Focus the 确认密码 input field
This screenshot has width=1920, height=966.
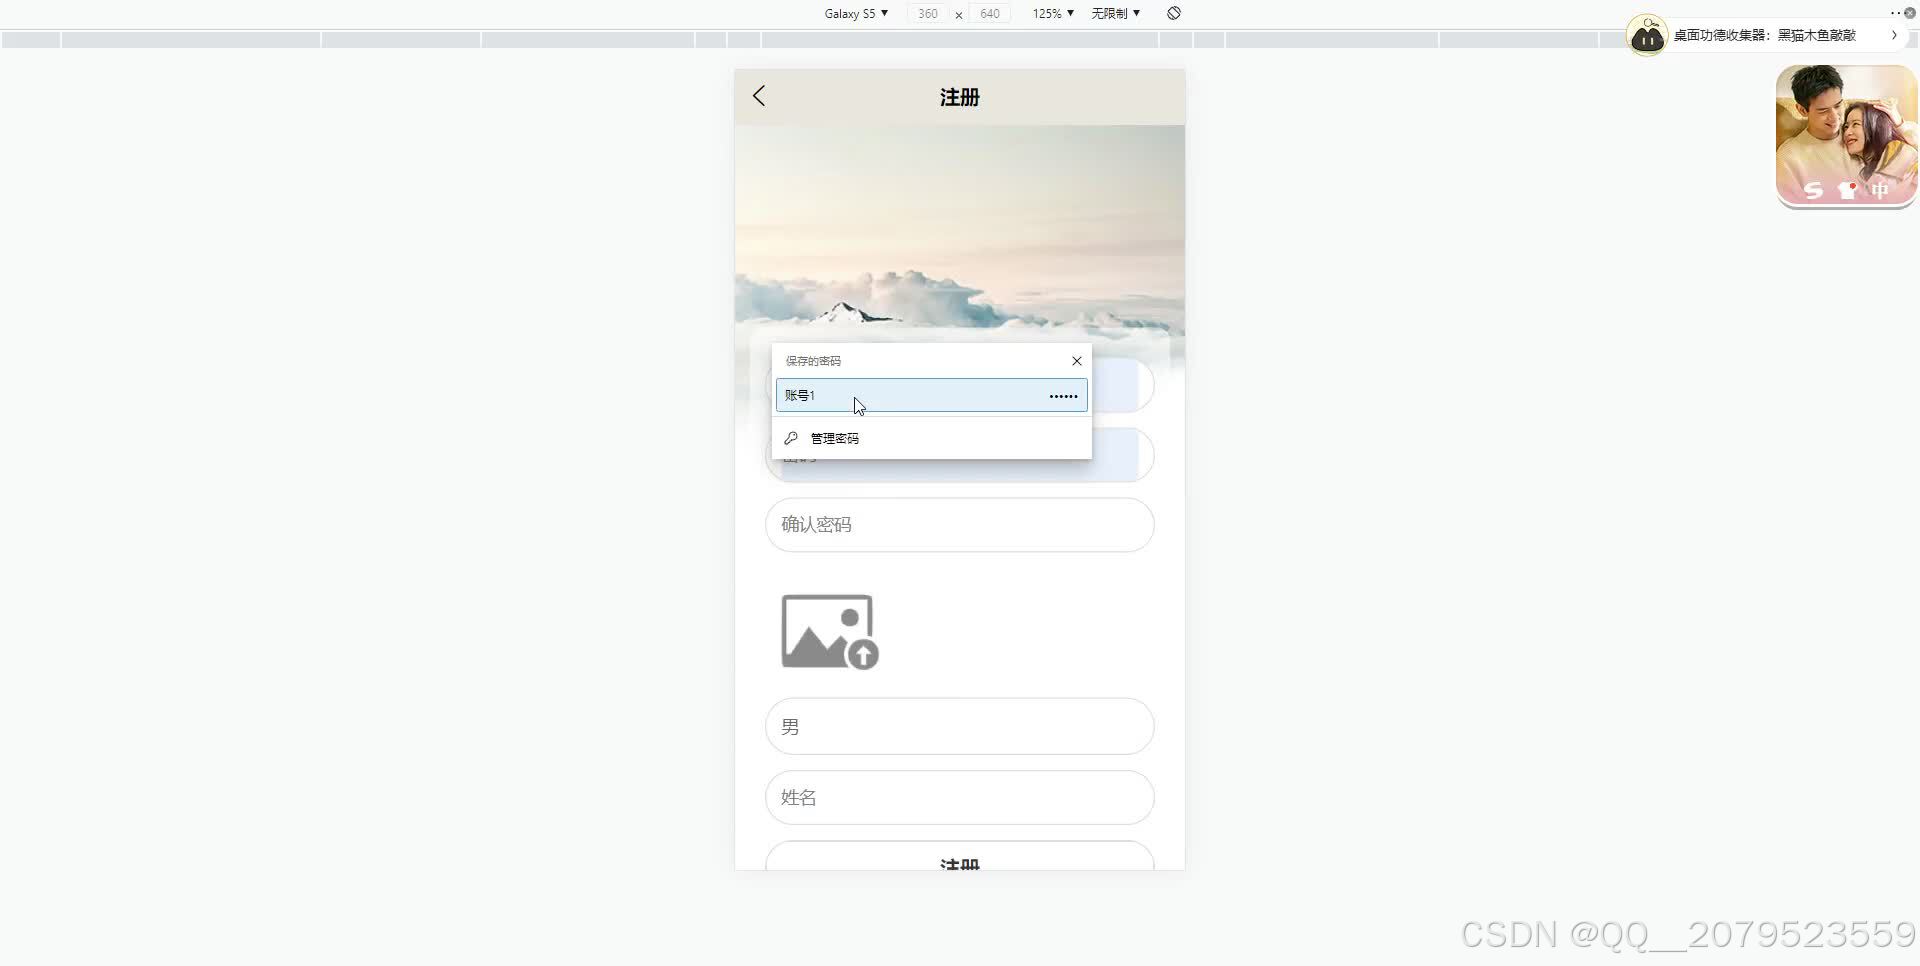(959, 524)
